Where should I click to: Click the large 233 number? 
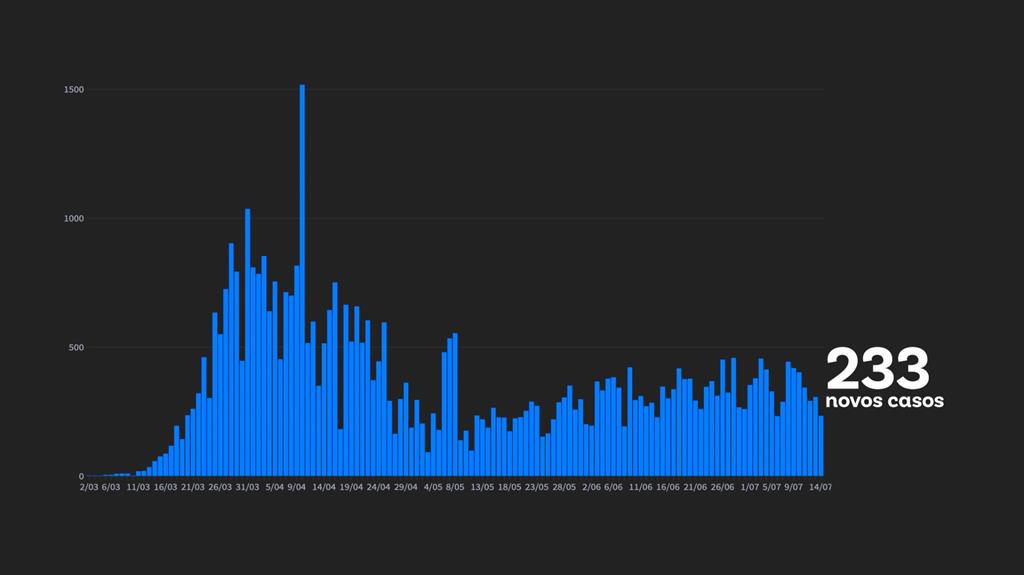[x=877, y=369]
